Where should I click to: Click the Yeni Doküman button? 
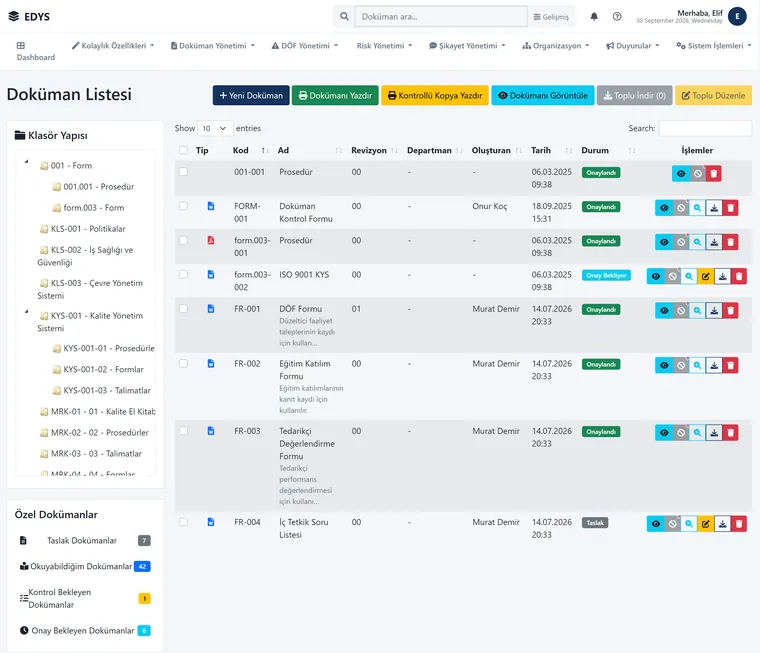pos(251,96)
